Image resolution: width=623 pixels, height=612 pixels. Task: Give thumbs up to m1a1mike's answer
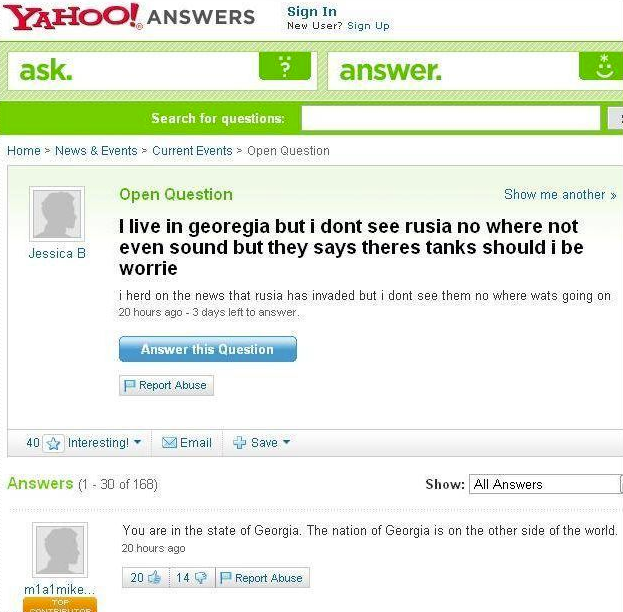pyautogui.click(x=154, y=577)
